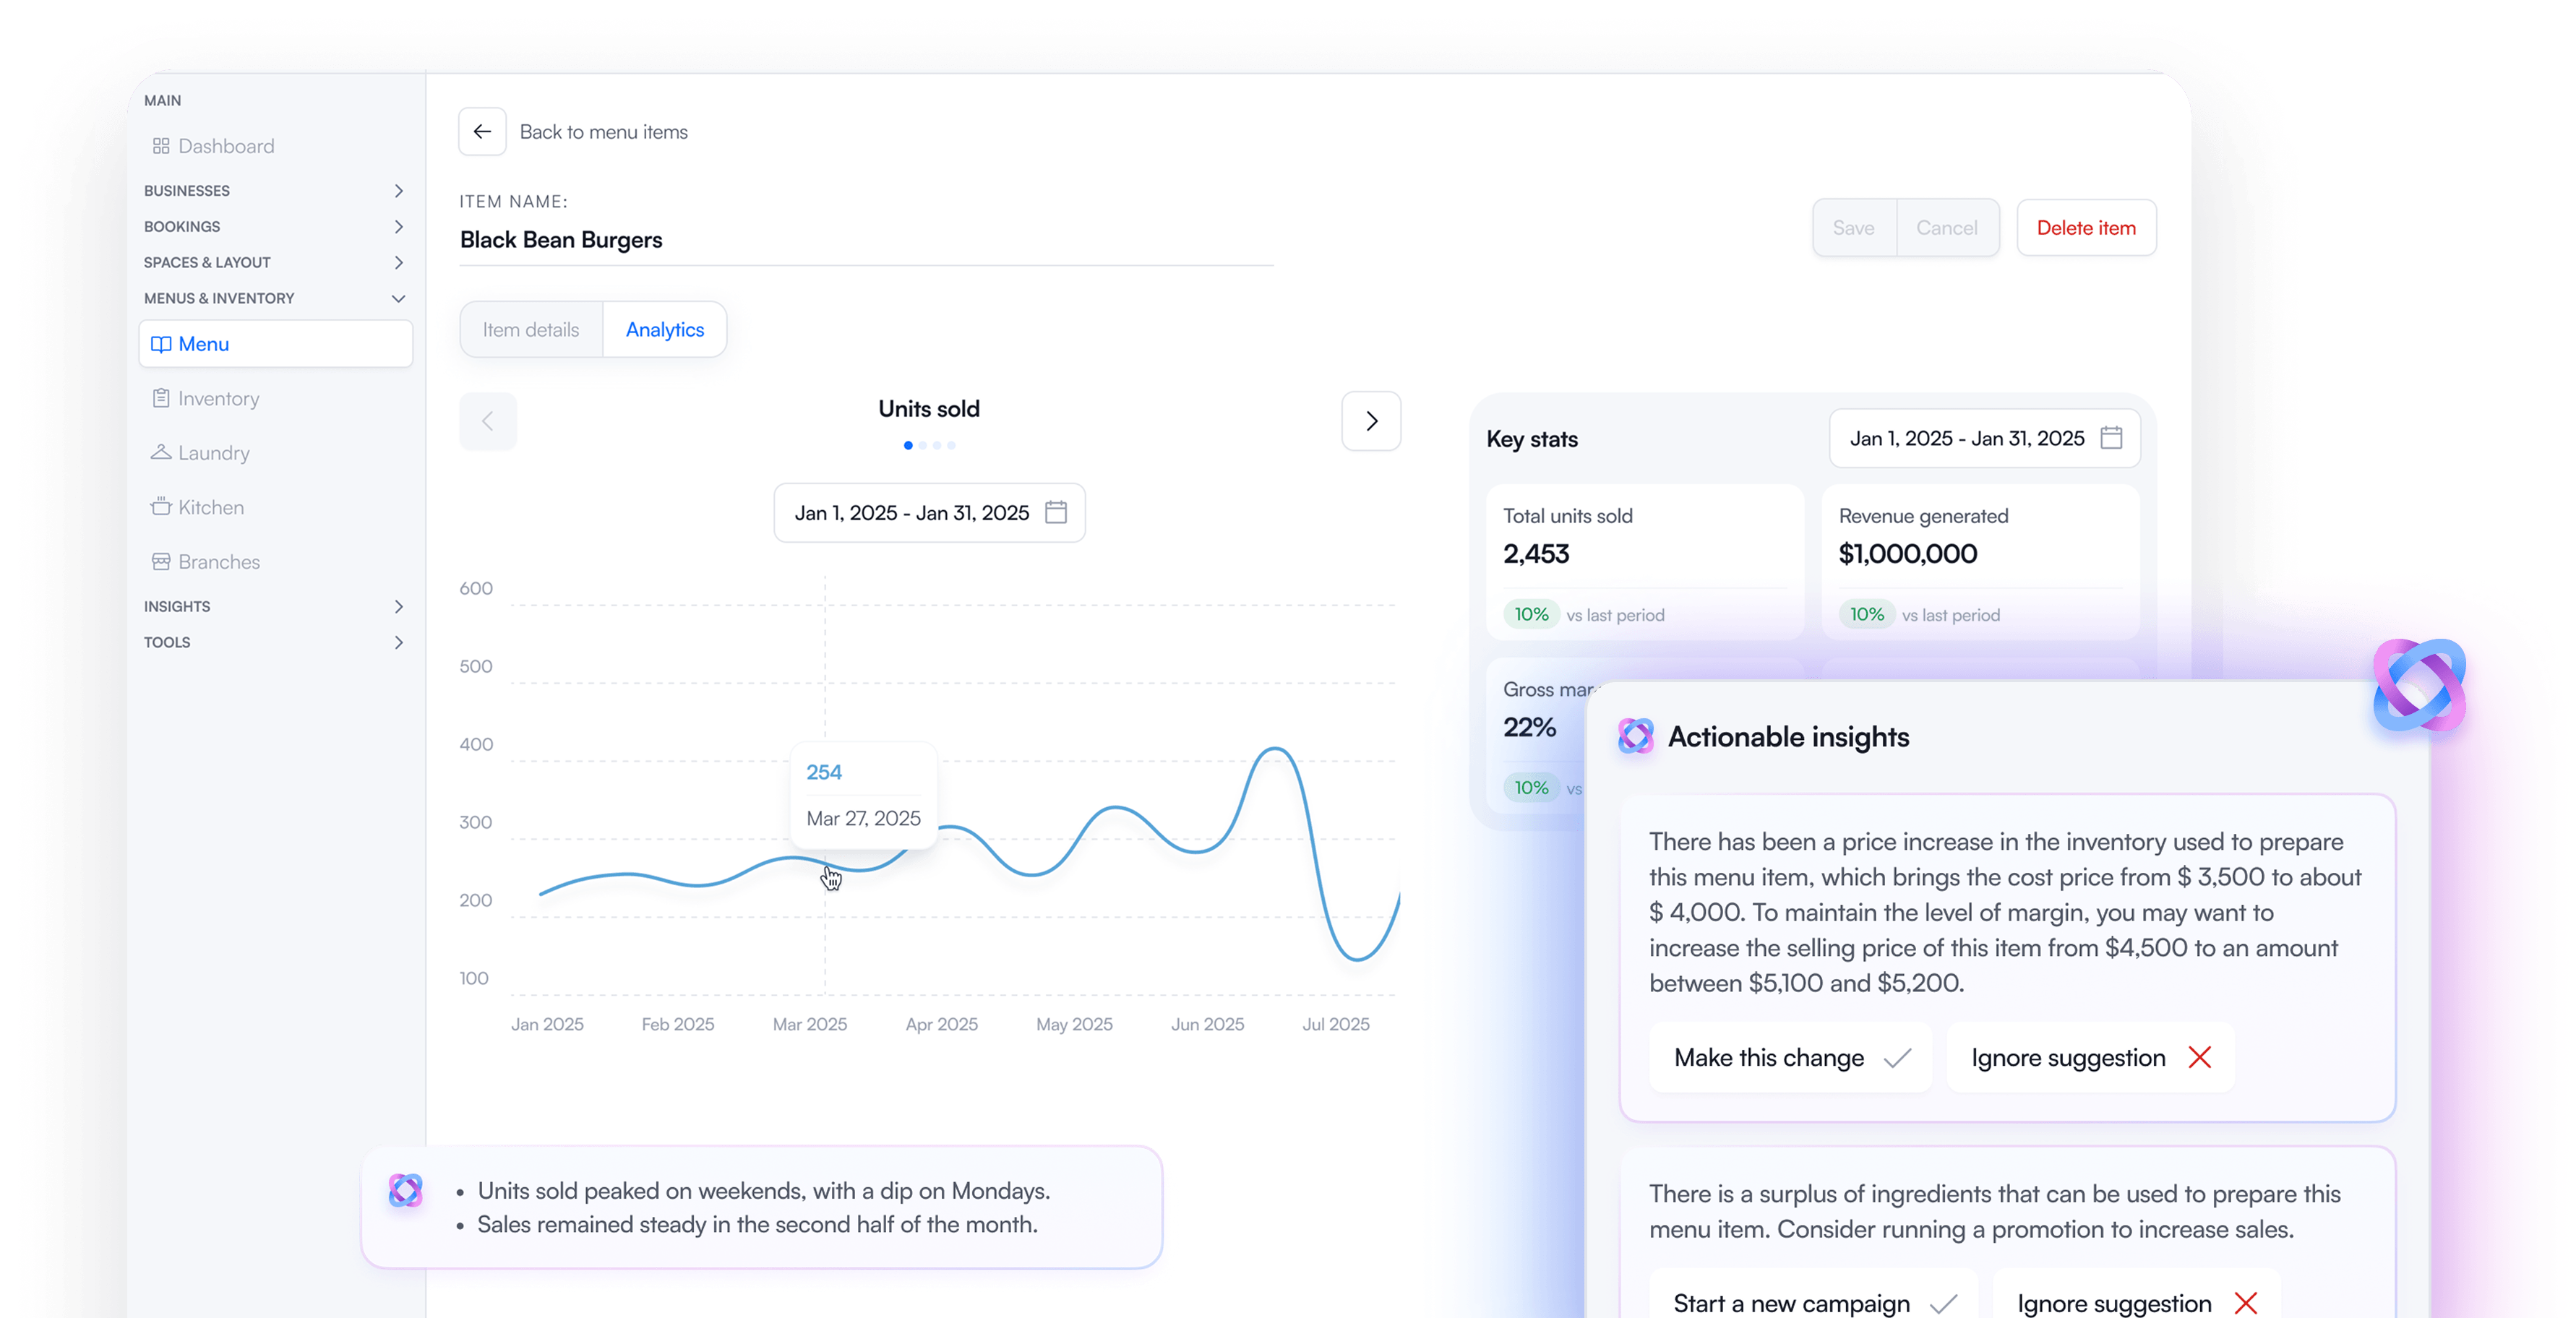Screen dimensions: 2576x1318
Task: Switch to the Item details tab
Action: tap(531, 329)
